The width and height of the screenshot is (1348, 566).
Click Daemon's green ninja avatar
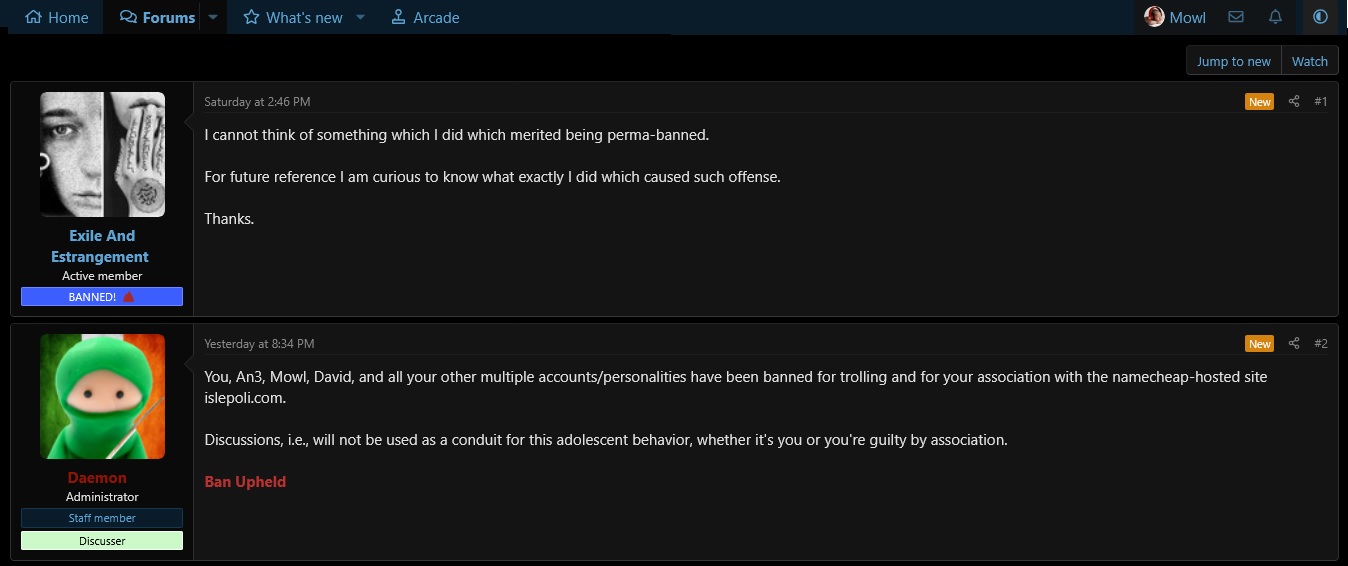coord(102,396)
